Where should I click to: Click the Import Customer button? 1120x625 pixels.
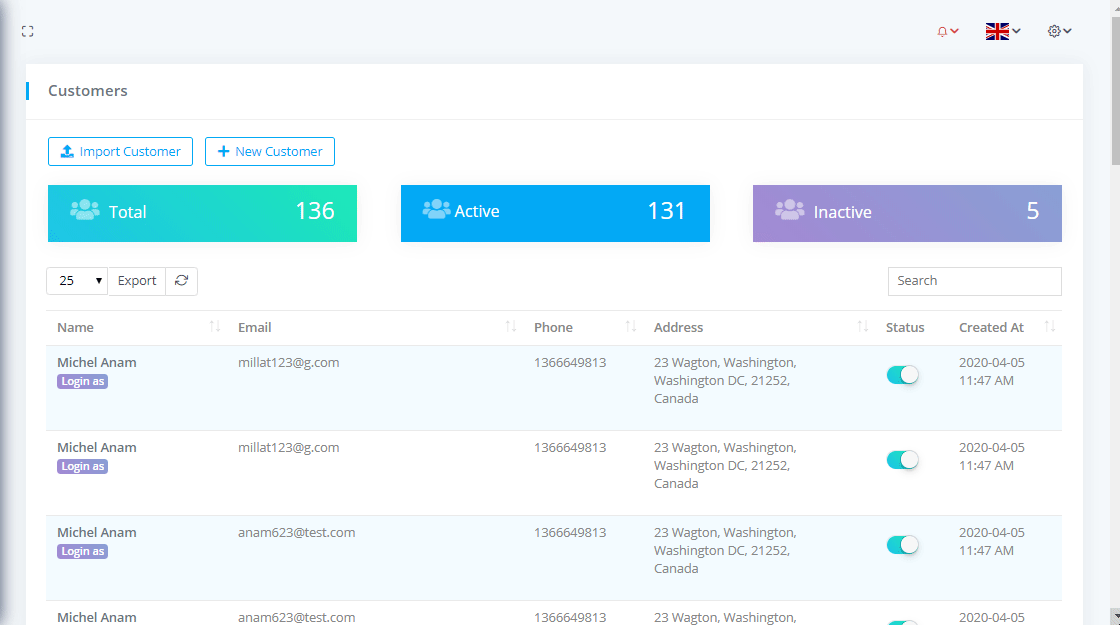click(120, 152)
